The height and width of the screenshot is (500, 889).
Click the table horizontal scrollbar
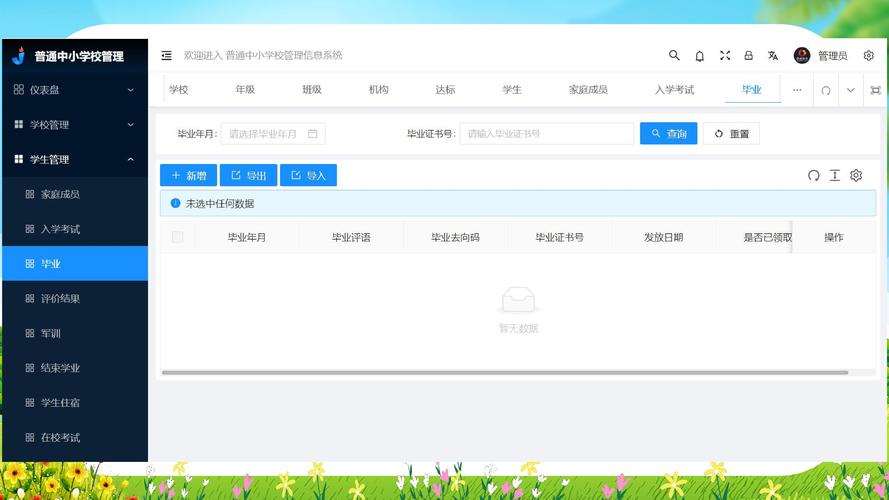(505, 372)
